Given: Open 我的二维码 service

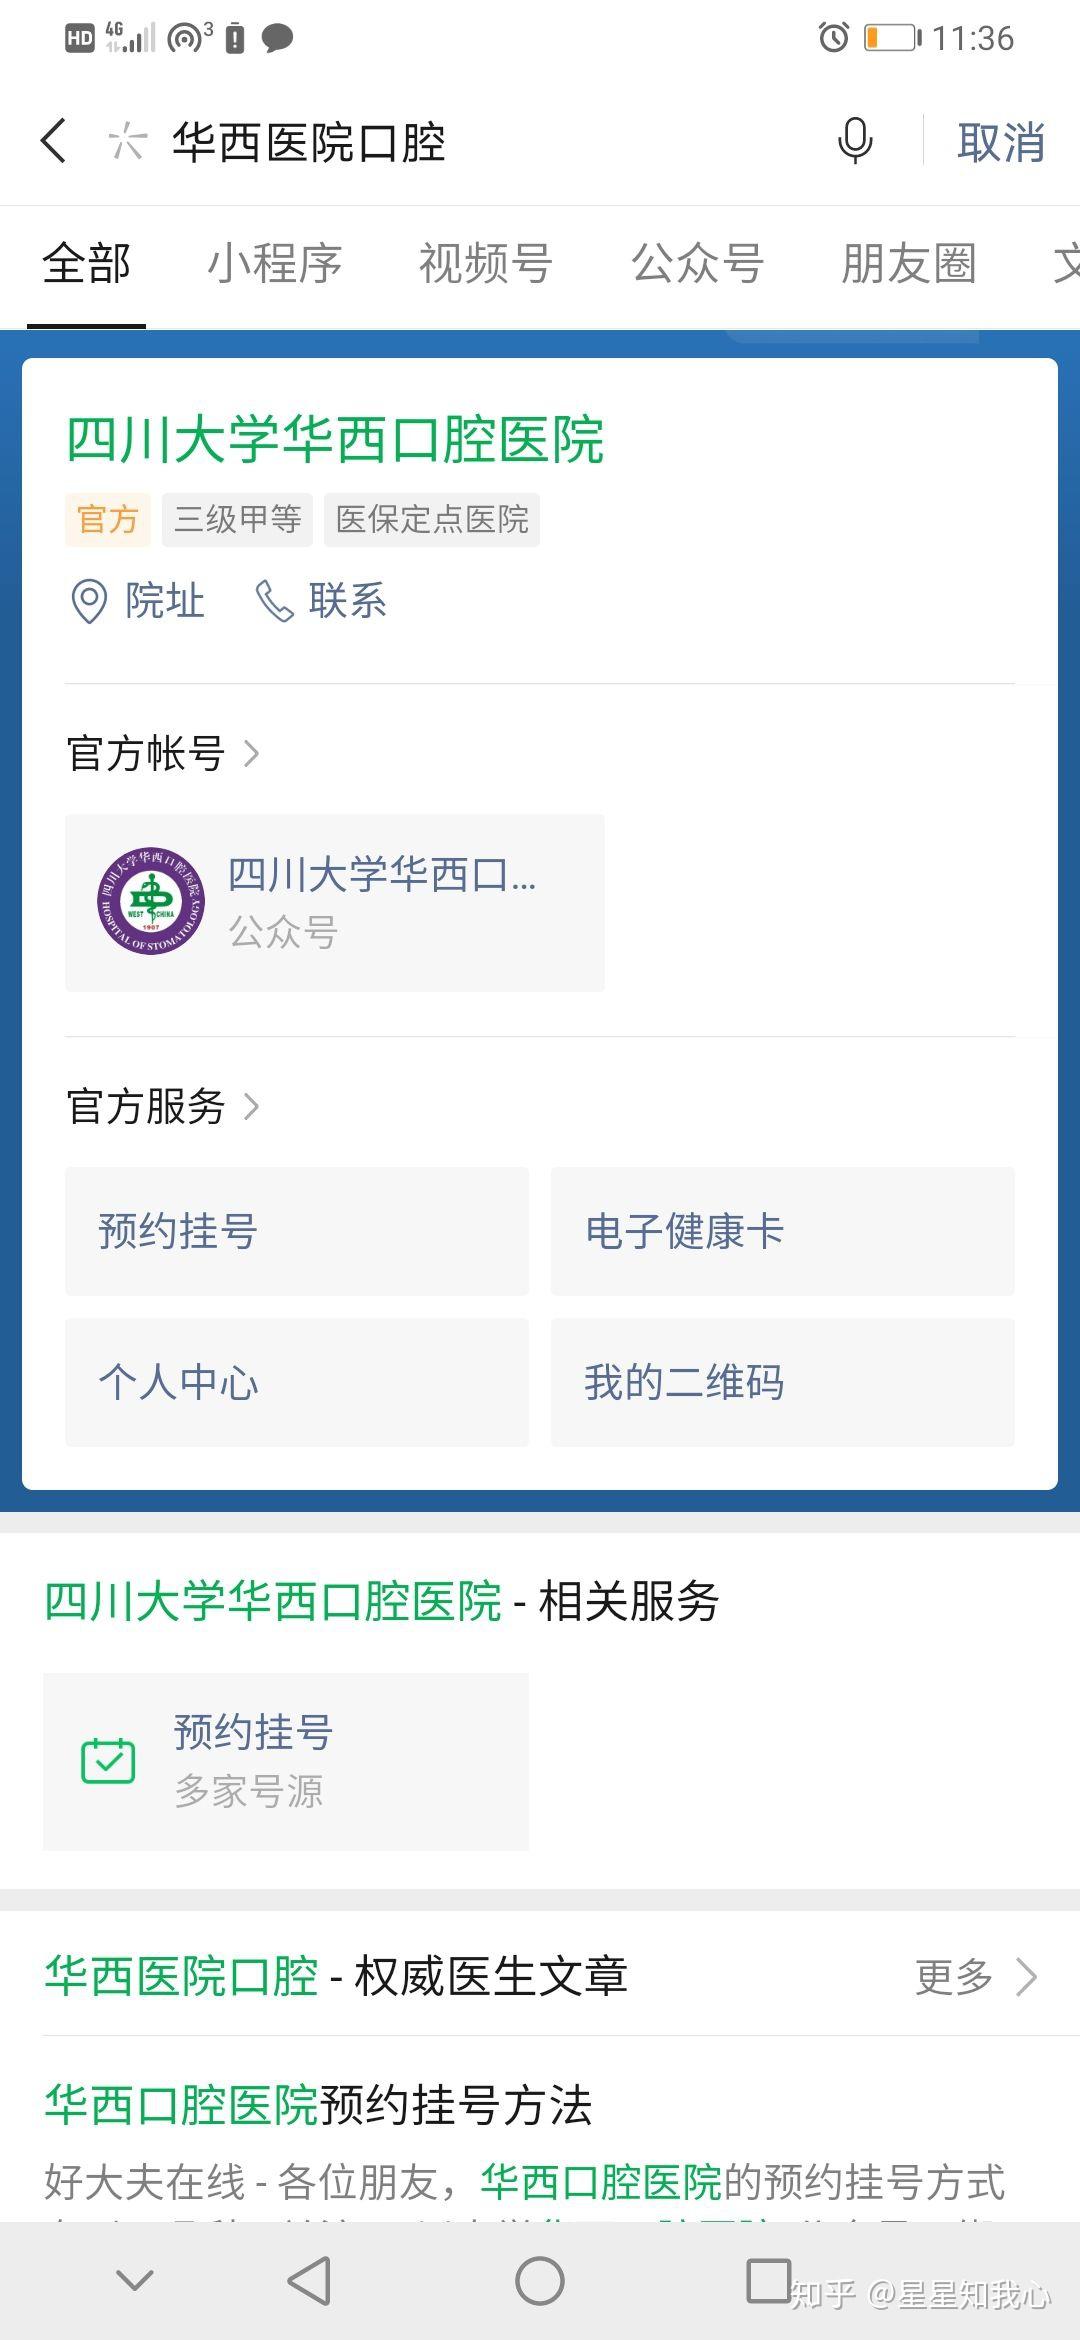Looking at the screenshot, I should pos(782,1382).
